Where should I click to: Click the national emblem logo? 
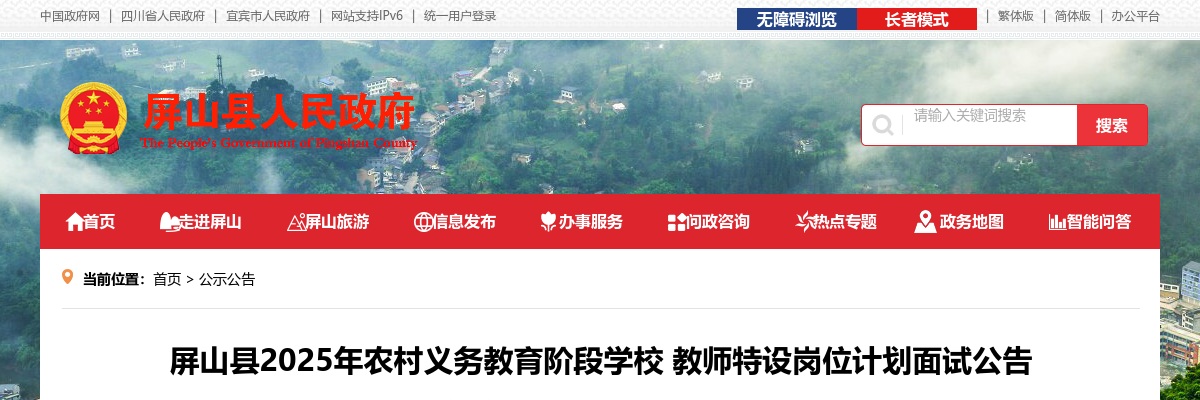coord(94,118)
